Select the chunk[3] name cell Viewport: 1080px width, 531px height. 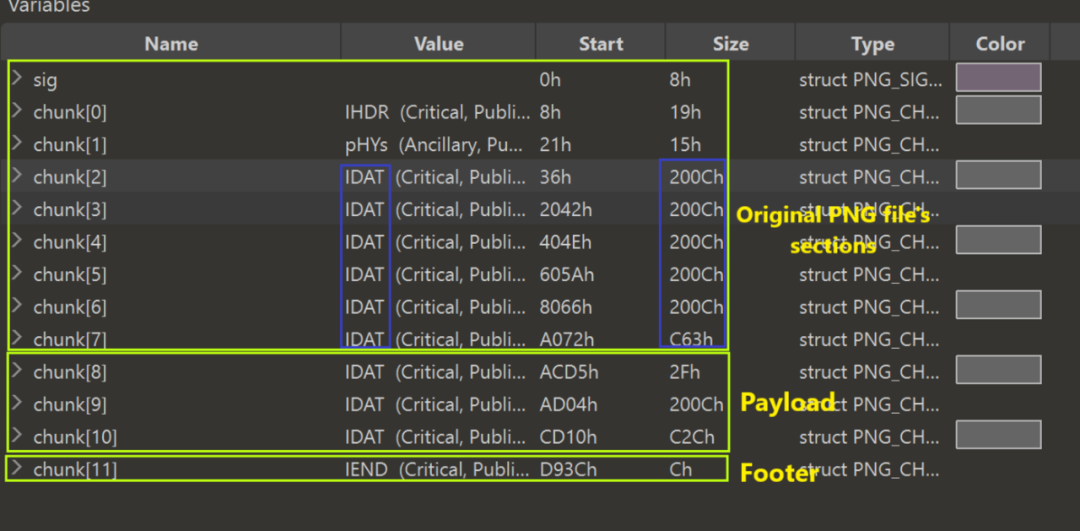[70, 210]
